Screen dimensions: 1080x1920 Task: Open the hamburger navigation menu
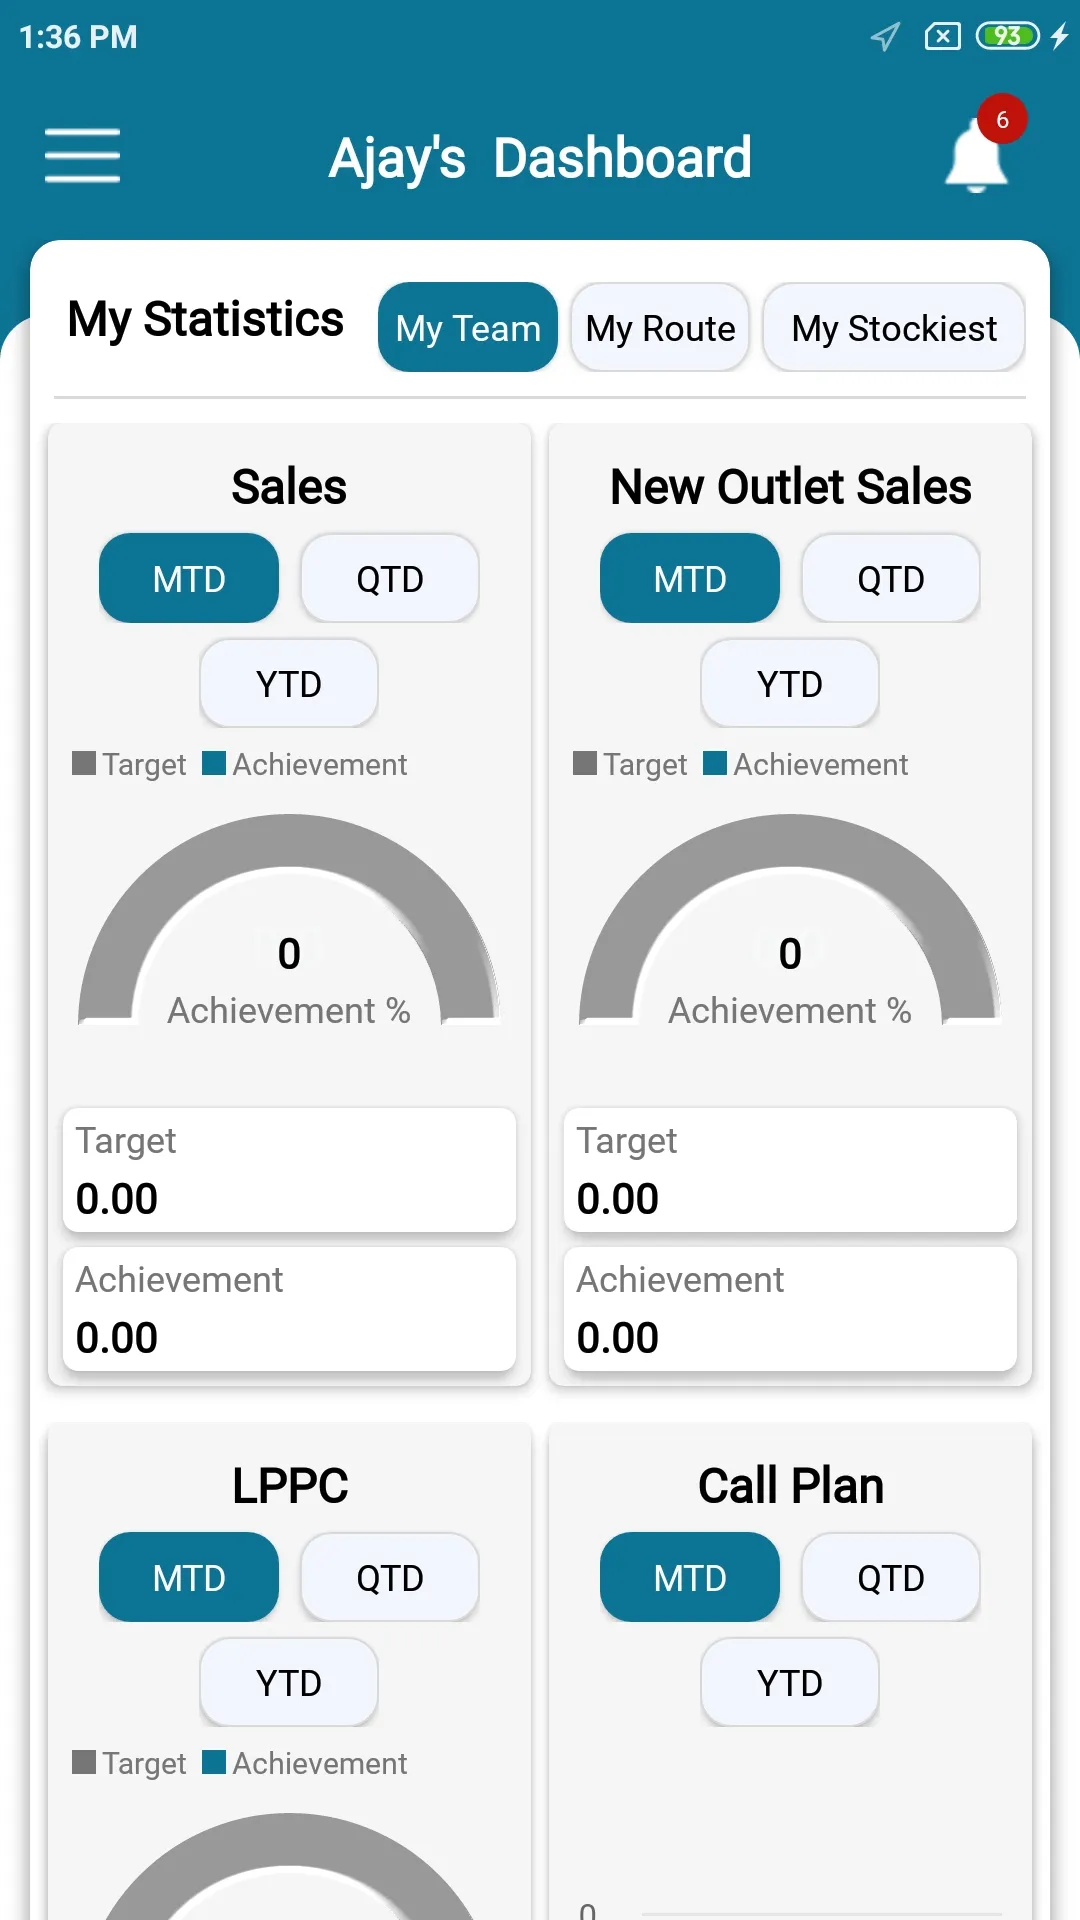[82, 155]
